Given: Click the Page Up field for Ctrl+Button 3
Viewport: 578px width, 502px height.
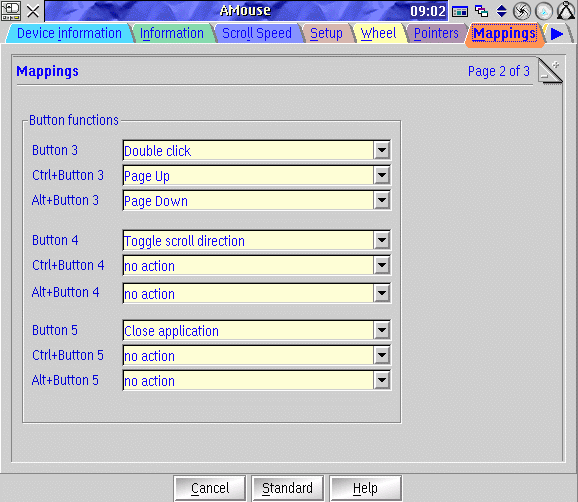Looking at the screenshot, I should pyautogui.click(x=248, y=175).
